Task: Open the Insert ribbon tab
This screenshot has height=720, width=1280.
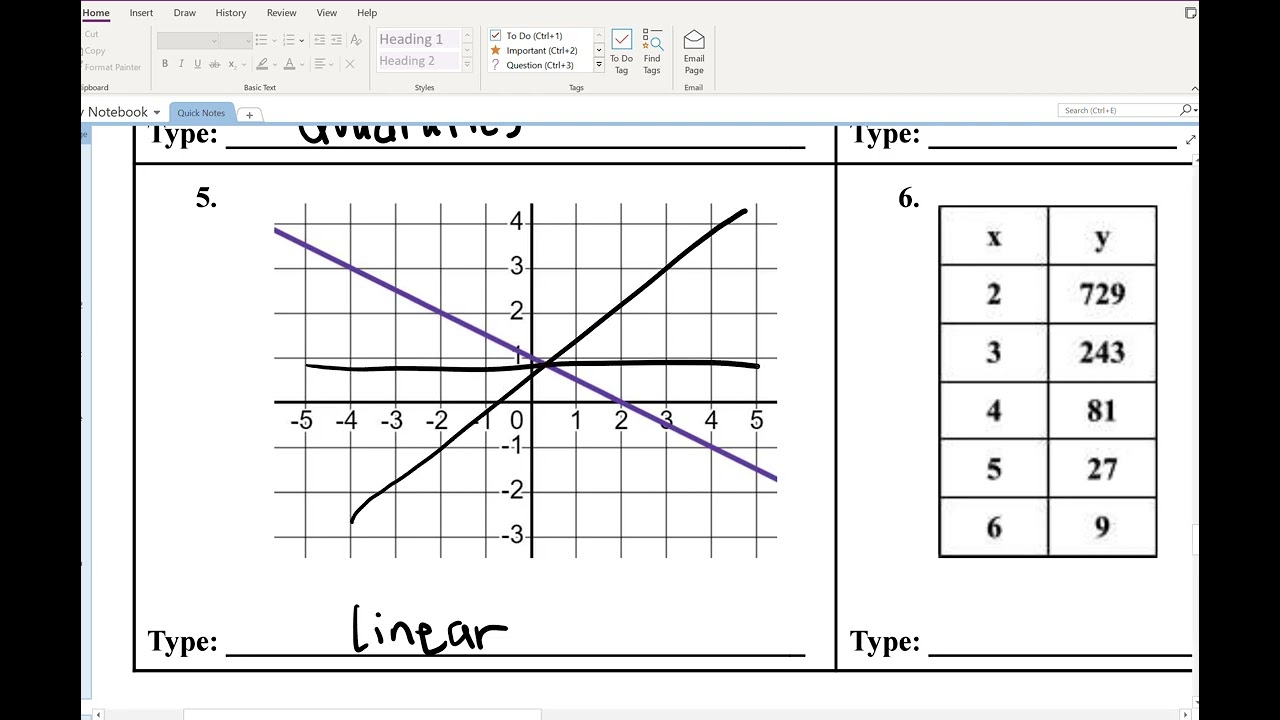Action: coord(141,13)
